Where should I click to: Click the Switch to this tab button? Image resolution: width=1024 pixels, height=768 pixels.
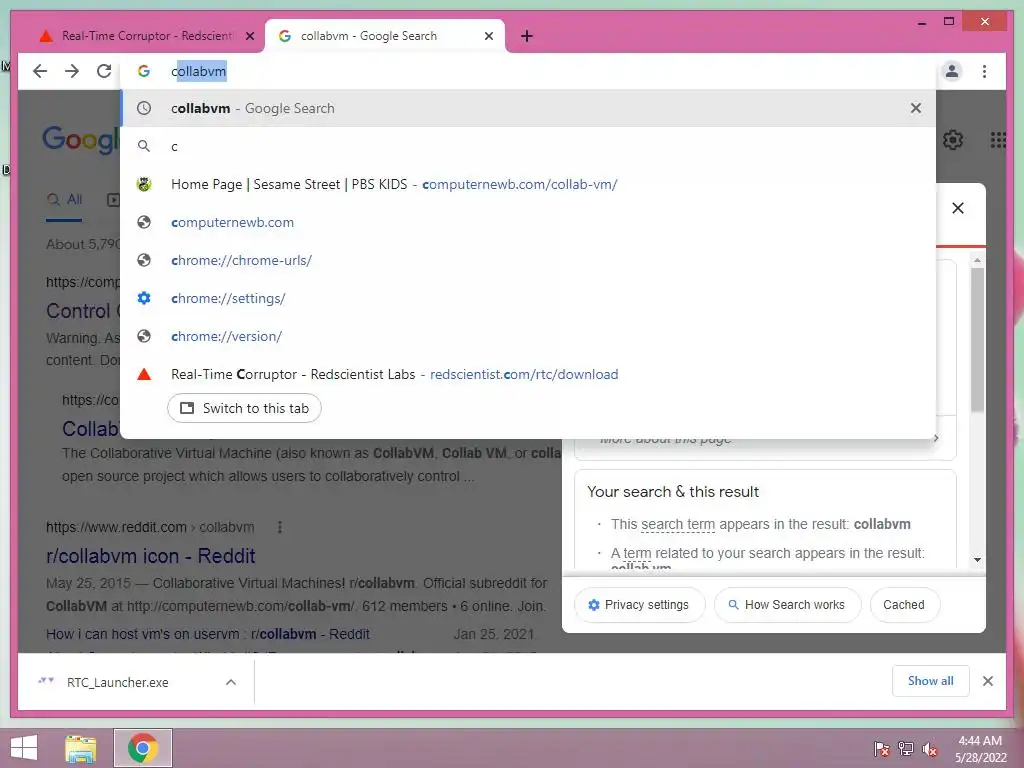point(244,408)
